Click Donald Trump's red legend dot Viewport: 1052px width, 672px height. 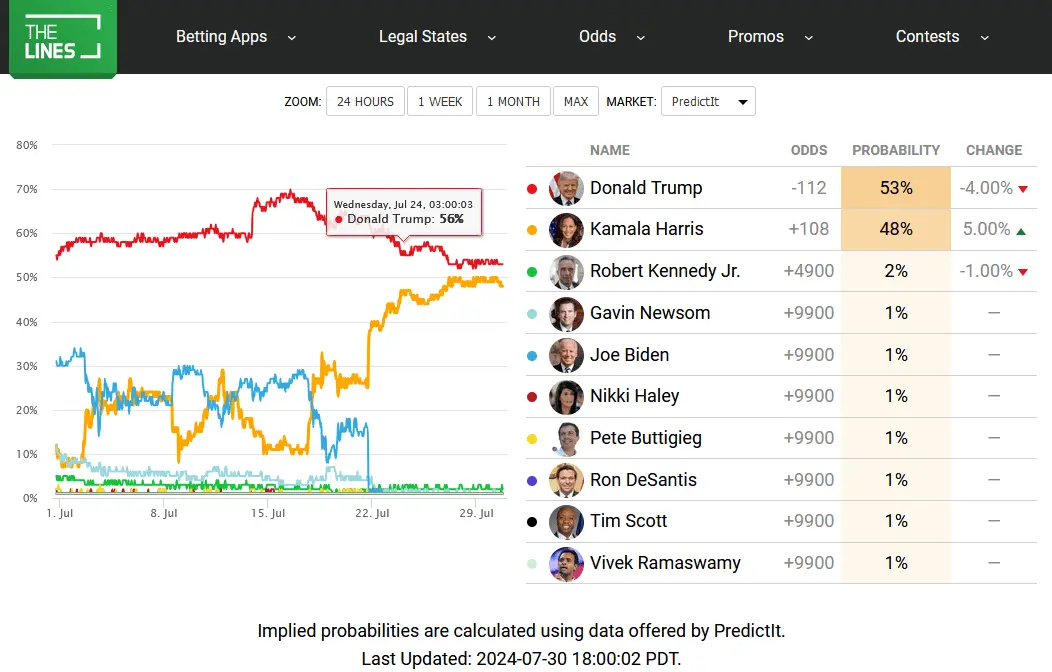coord(532,188)
